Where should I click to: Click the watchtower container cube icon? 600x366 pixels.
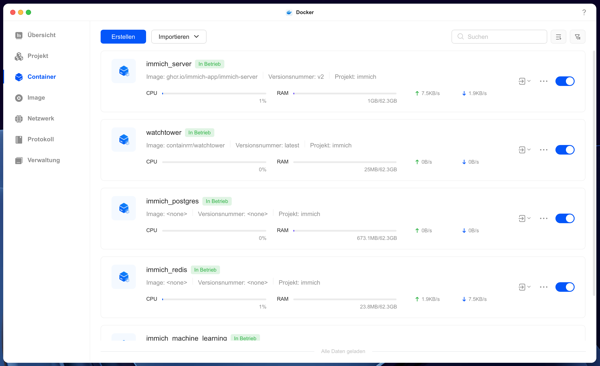click(124, 139)
